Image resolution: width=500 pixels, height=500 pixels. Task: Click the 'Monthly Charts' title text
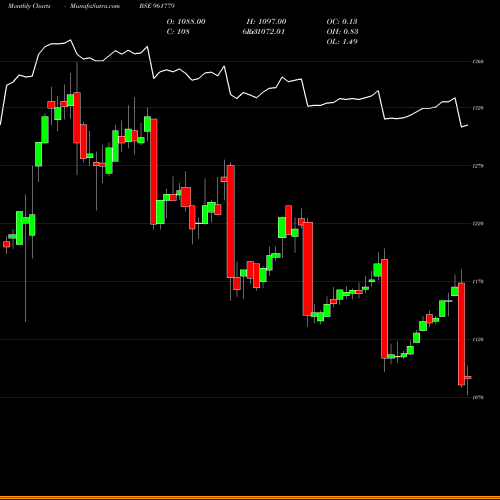(x=29, y=6)
